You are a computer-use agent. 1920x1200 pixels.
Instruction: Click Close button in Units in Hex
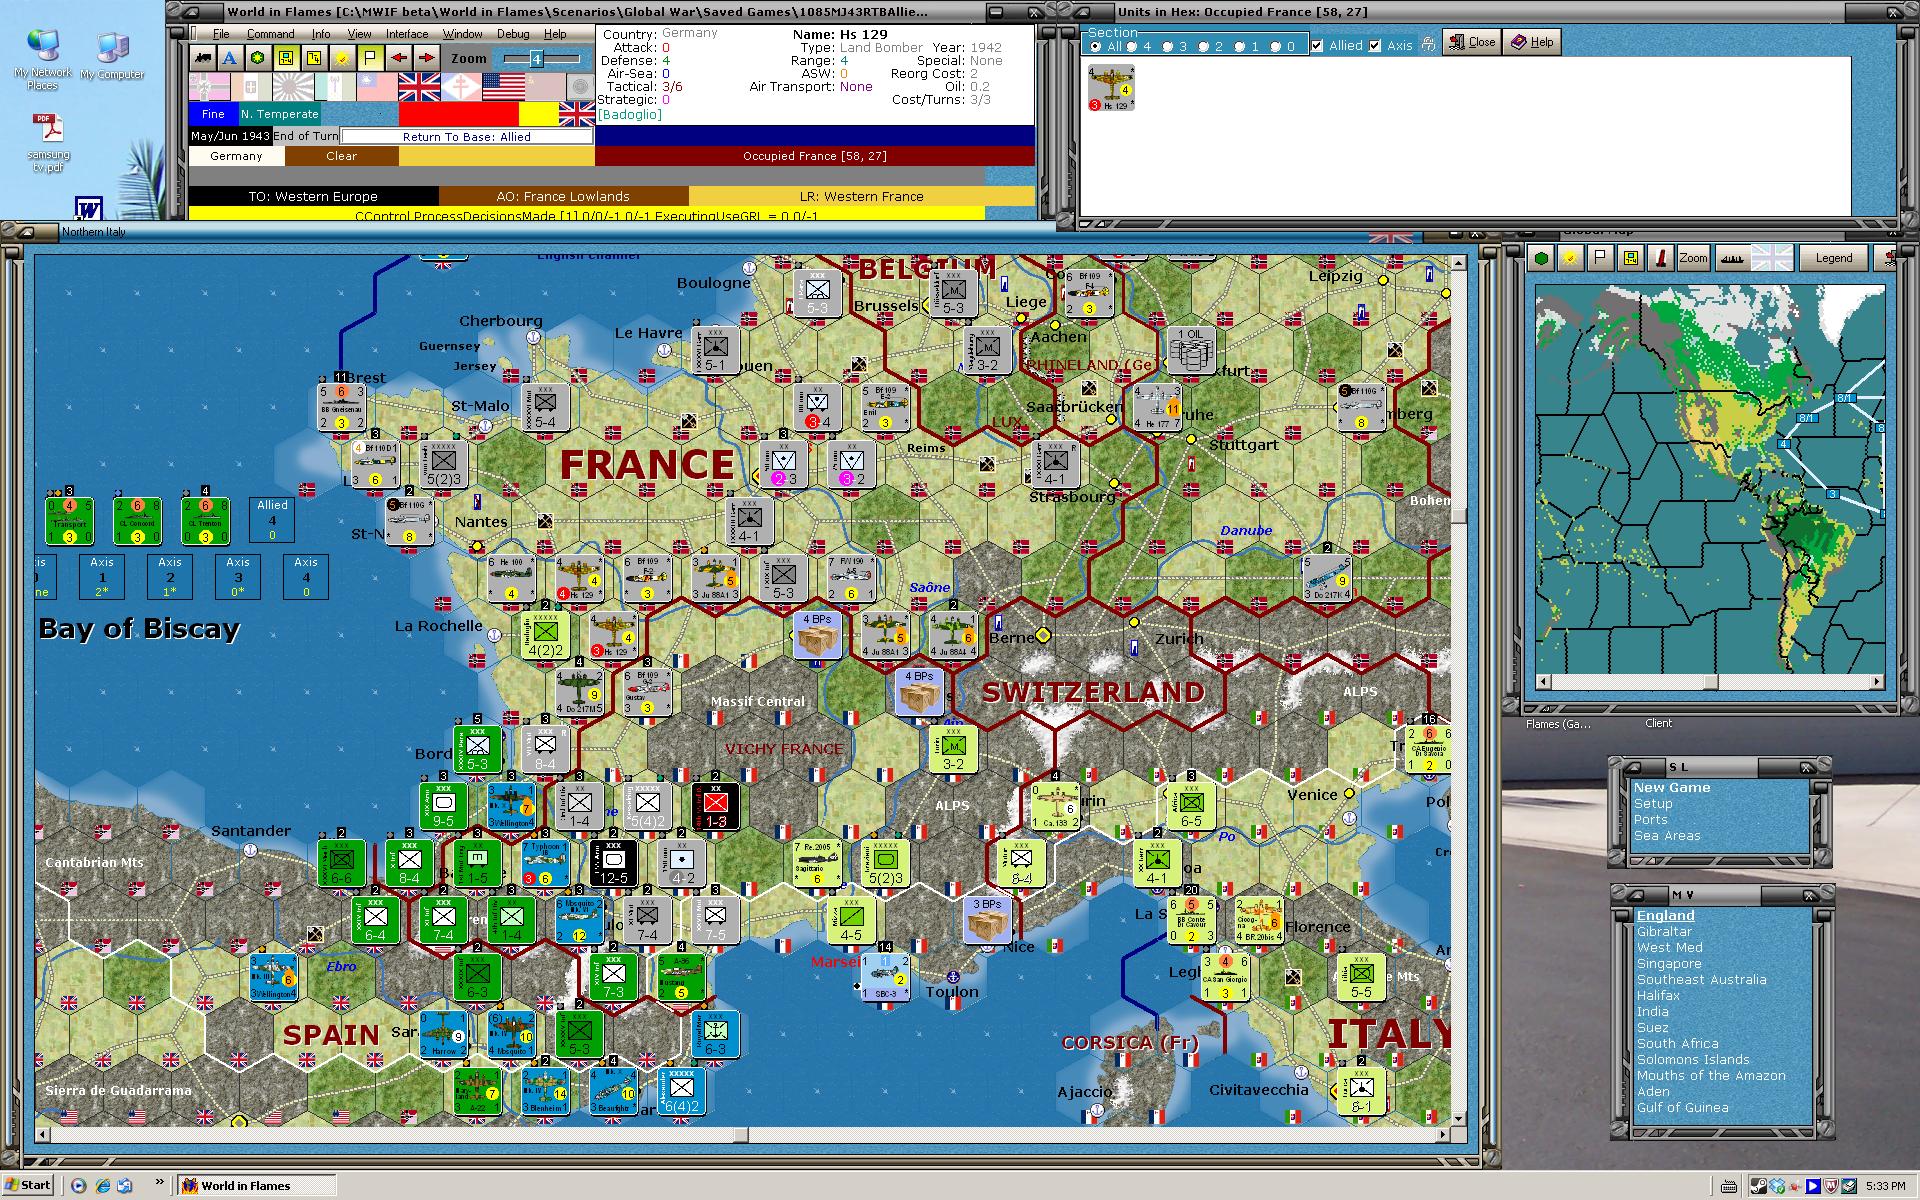(1471, 42)
